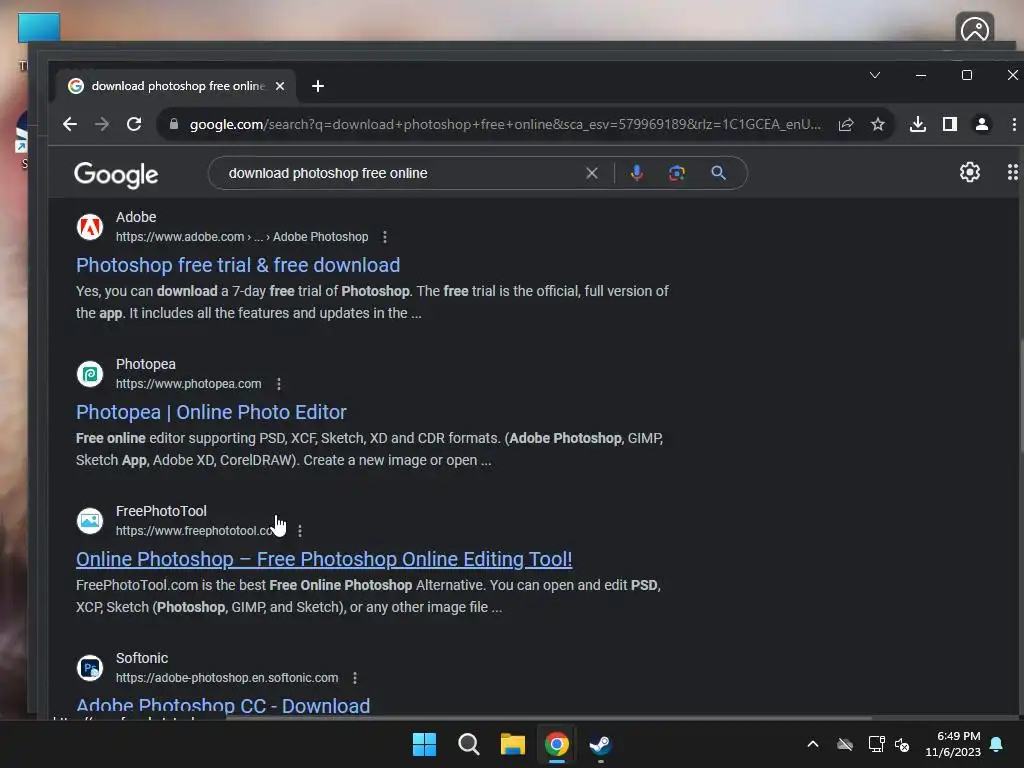
Task: Clear the search box with the X
Action: pyautogui.click(x=592, y=173)
